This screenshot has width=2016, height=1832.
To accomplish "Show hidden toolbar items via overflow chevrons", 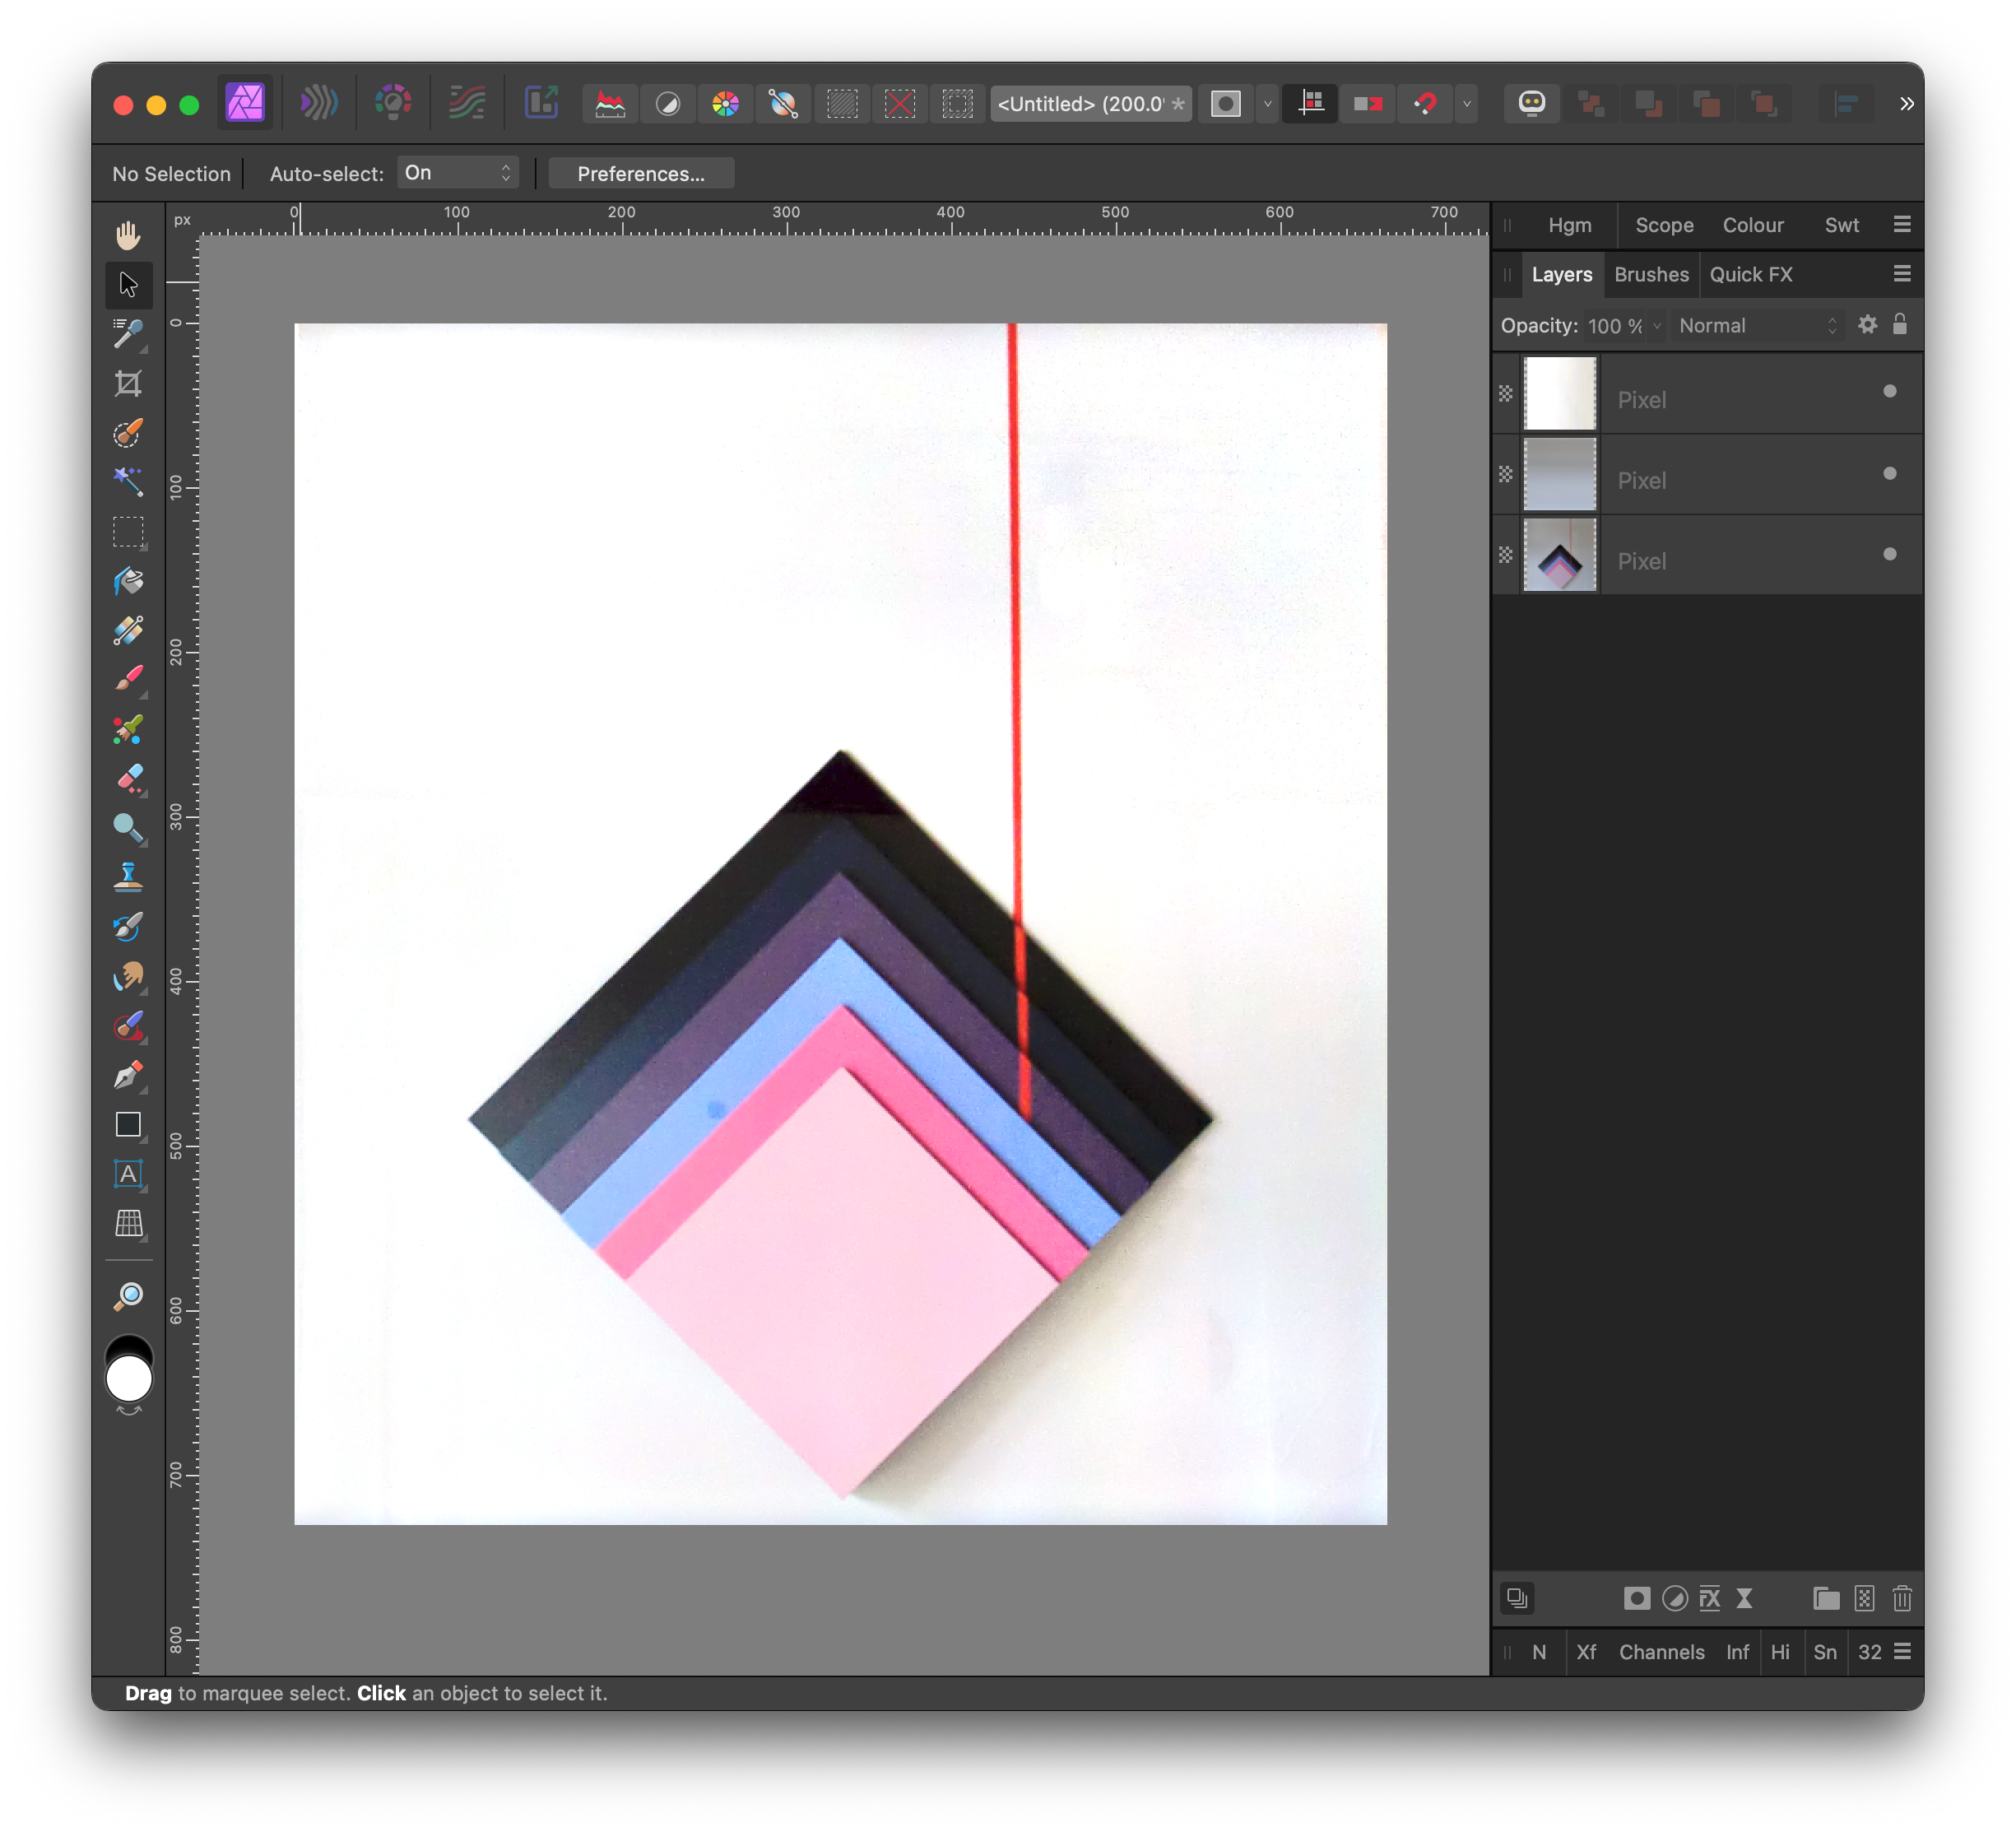I will pyautogui.click(x=1906, y=103).
